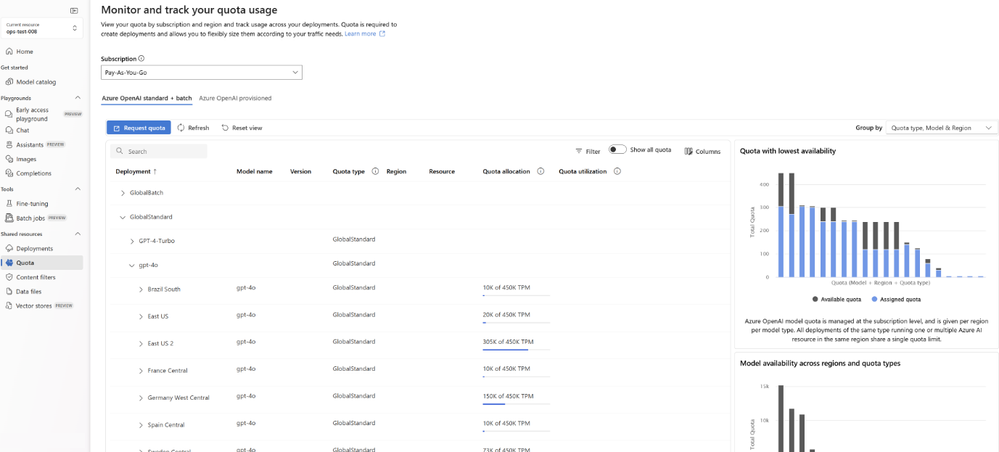Open the Pay-As-You-Go subscription dropdown
The width and height of the screenshot is (999, 452).
pos(201,73)
